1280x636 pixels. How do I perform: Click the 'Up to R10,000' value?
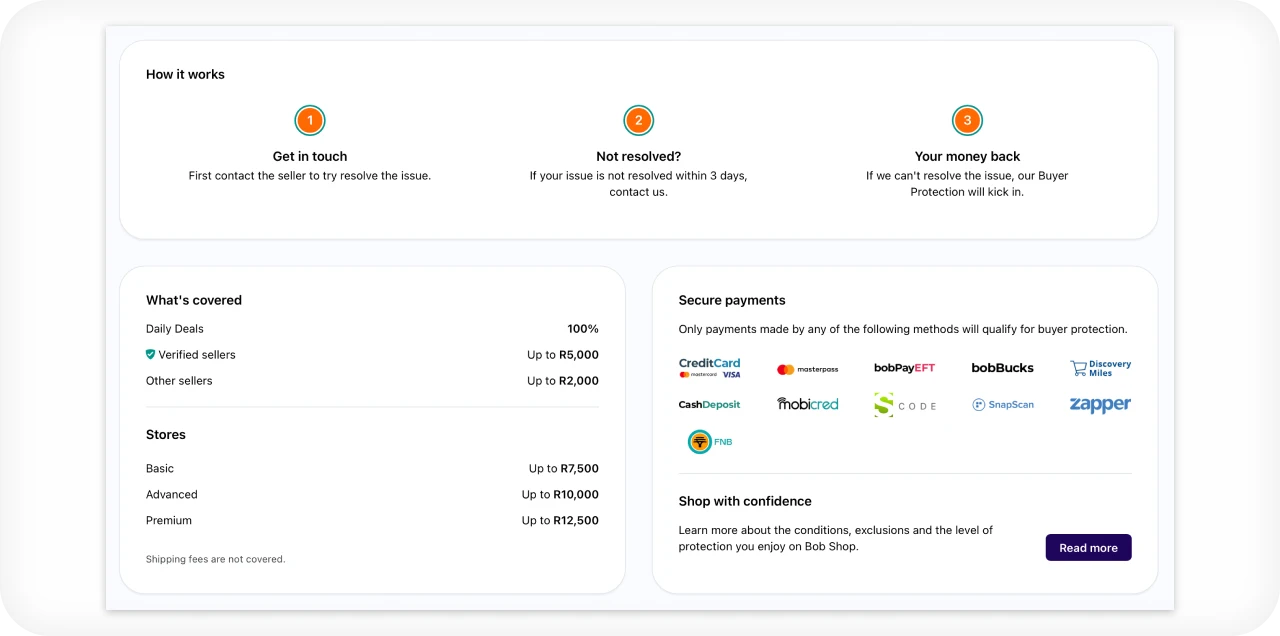tap(560, 494)
